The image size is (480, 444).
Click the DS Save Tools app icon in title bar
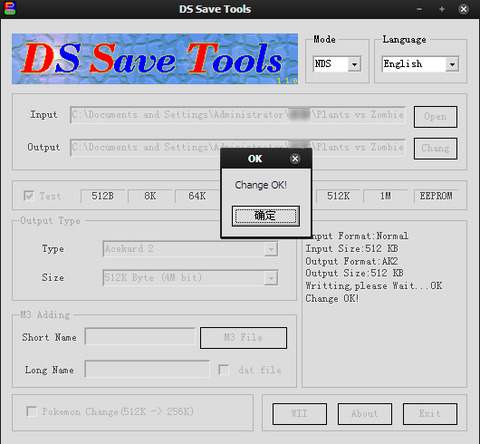[10, 9]
